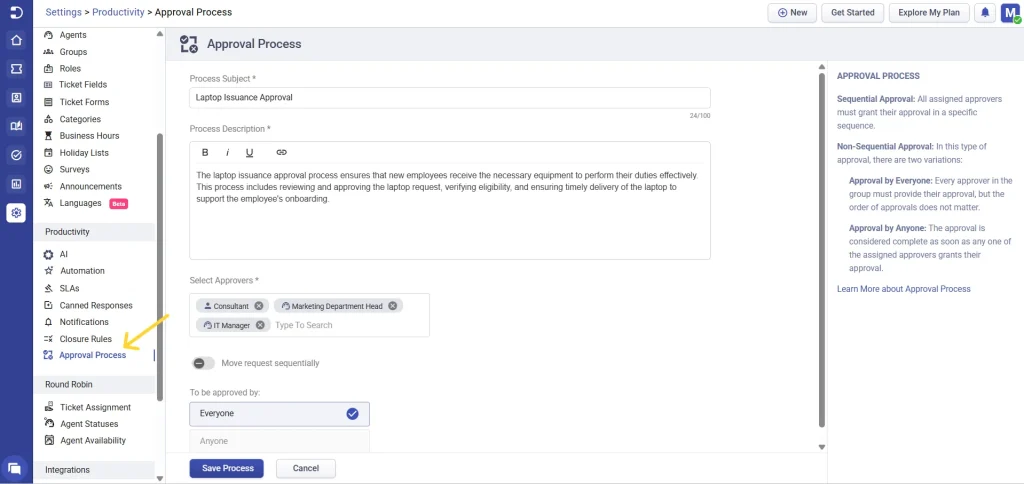Select the Anyone approval option
This screenshot has height=484, width=1024.
coord(279,441)
